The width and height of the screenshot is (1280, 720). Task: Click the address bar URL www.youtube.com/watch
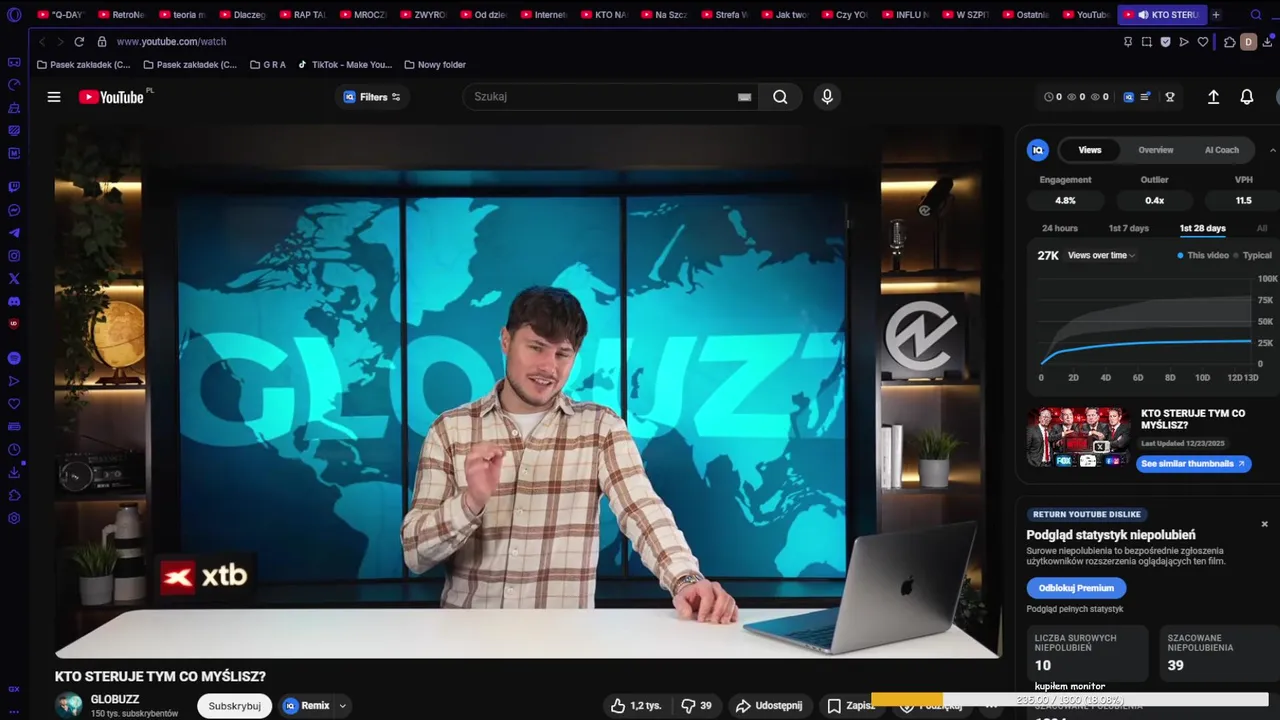coord(171,42)
